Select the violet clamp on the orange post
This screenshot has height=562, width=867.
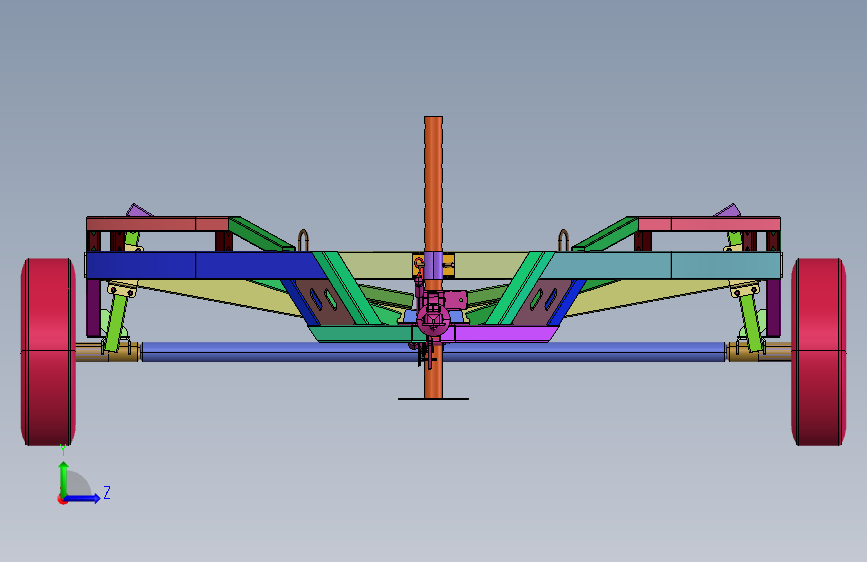[x=434, y=266]
